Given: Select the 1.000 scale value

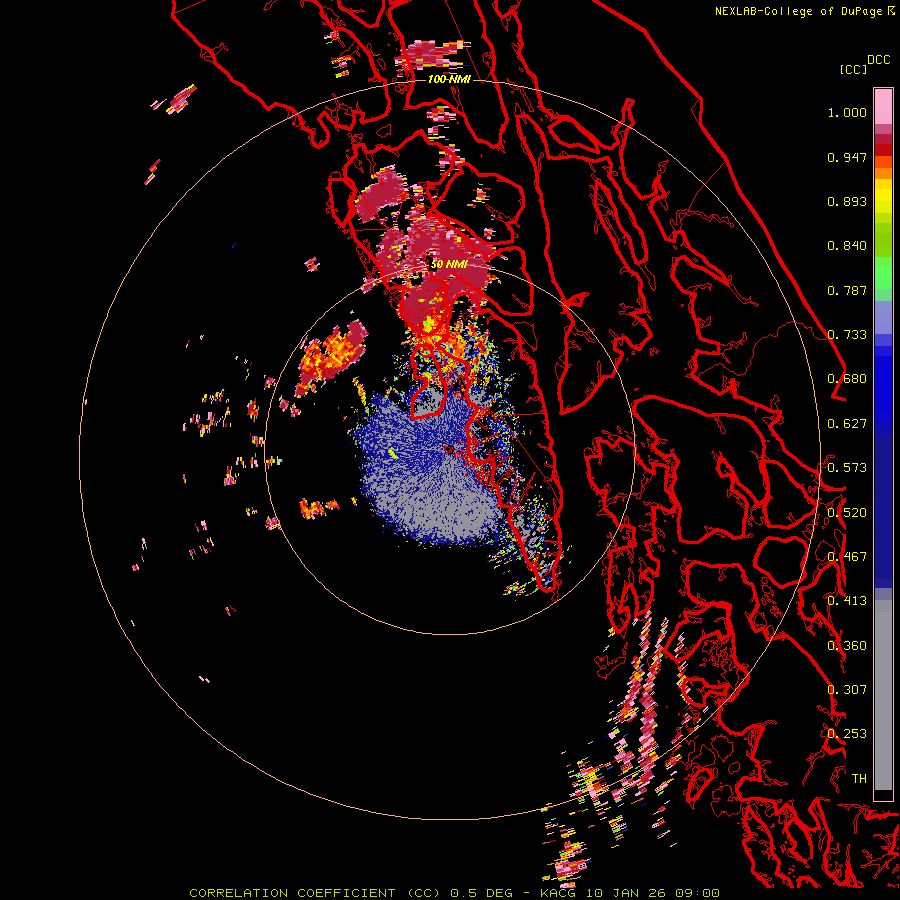Looking at the screenshot, I should point(847,112).
